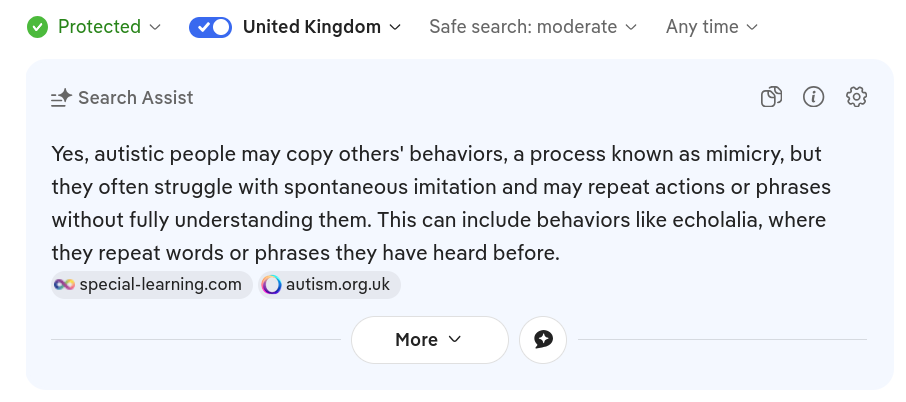Copy the Search Assist answer
This screenshot has height=402, width=906.
point(771,97)
